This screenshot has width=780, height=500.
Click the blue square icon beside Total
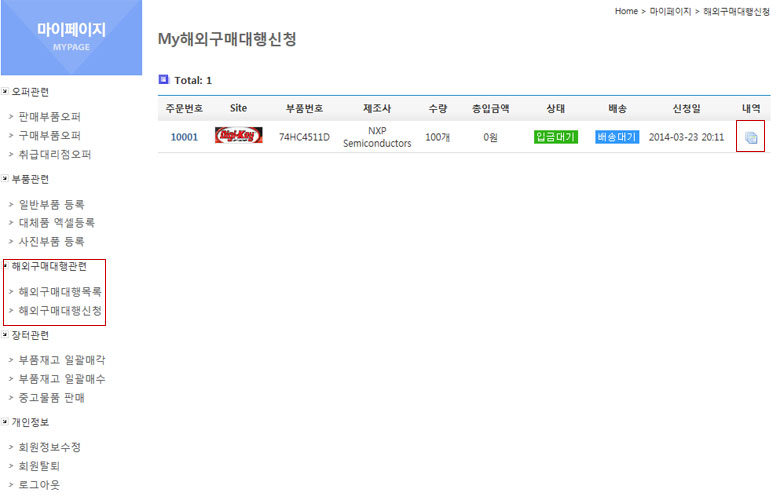click(x=163, y=79)
